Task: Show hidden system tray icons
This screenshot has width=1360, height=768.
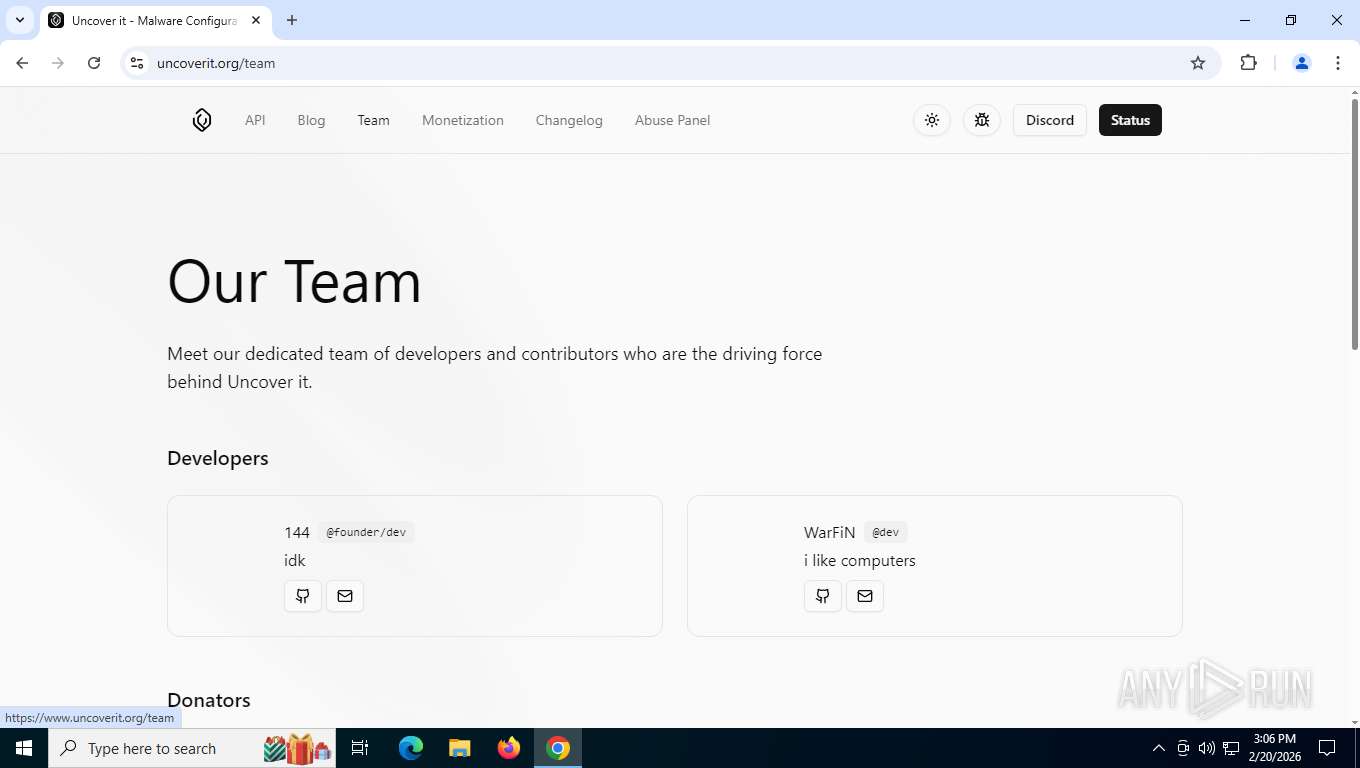Action: pos(1159,748)
